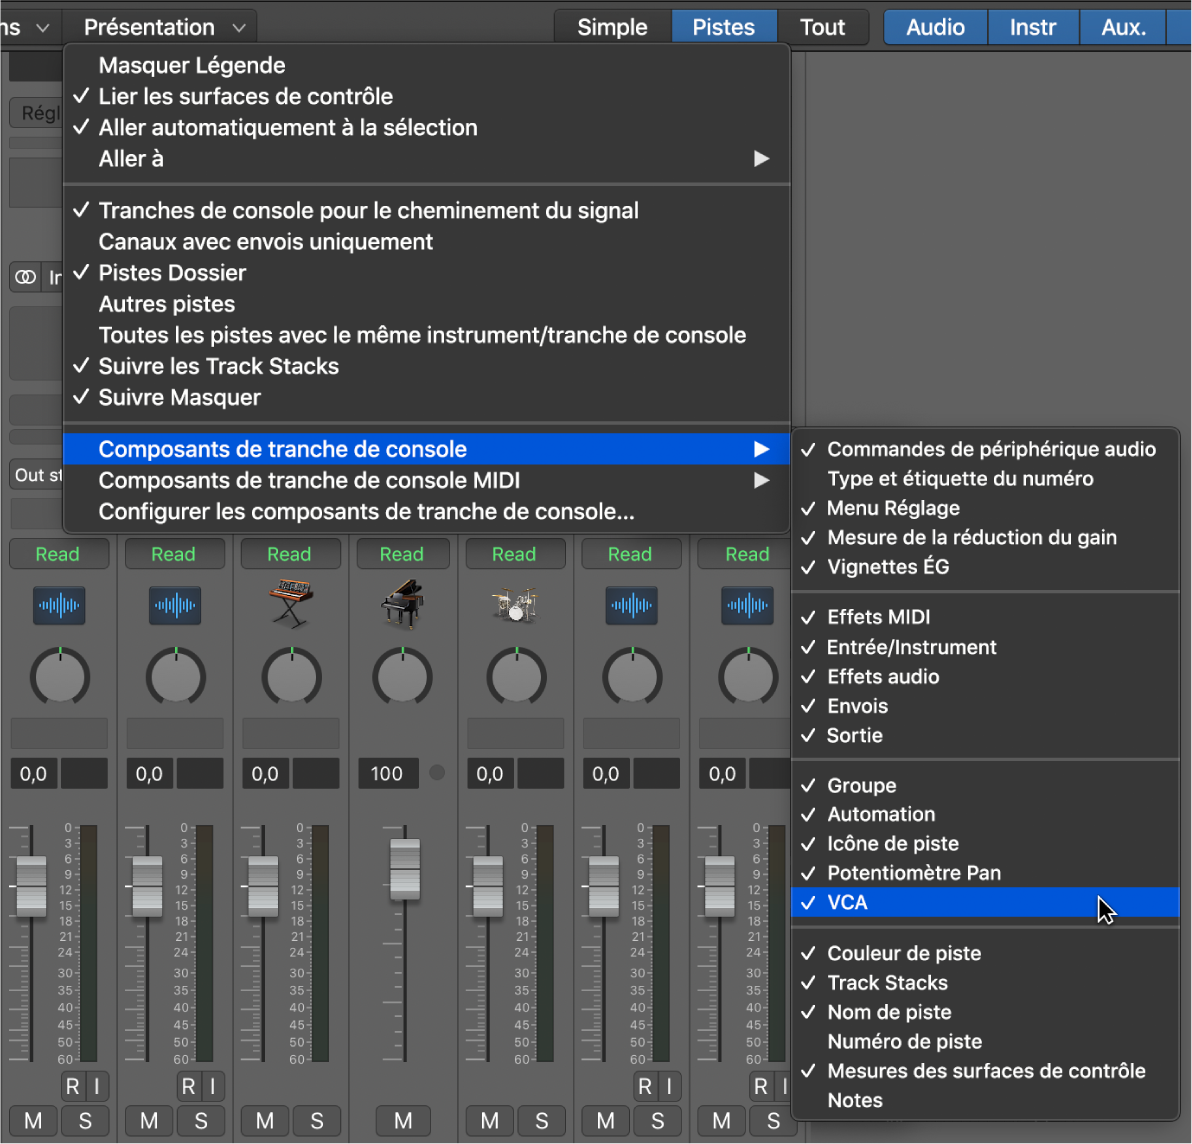
Task: Toggle the Audio channel filter button
Action: (x=936, y=27)
